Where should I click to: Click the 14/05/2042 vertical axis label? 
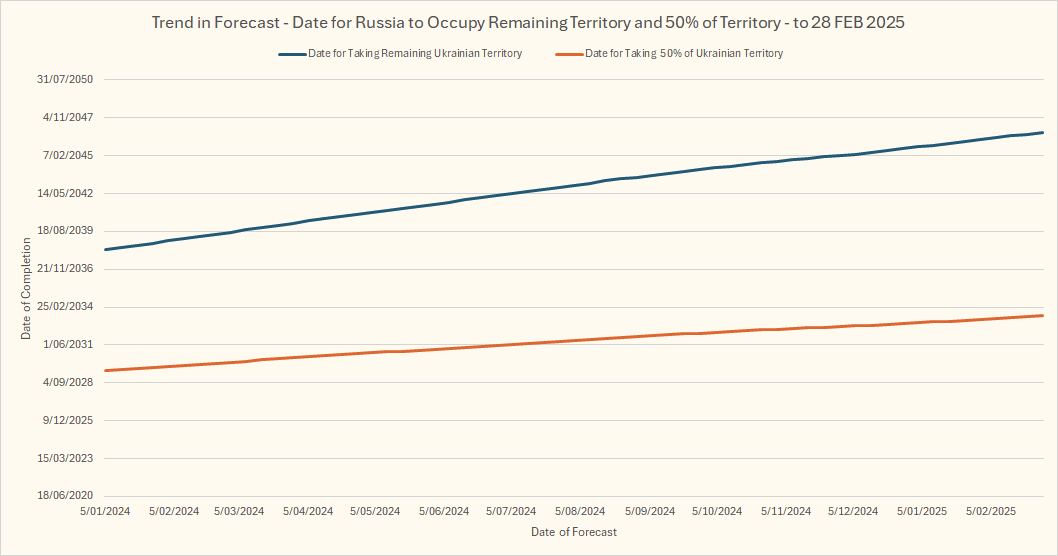(x=65, y=193)
